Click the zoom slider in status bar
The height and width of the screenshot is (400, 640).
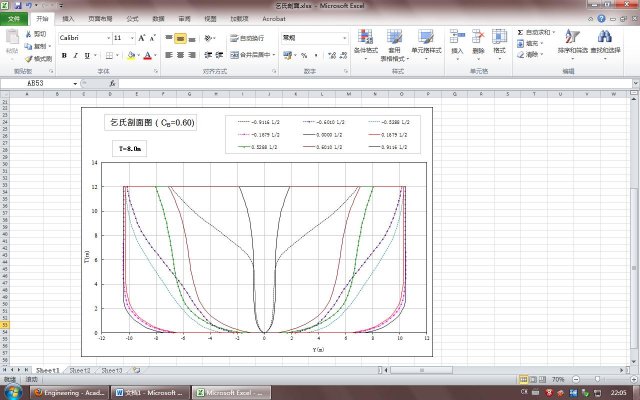click(x=595, y=380)
